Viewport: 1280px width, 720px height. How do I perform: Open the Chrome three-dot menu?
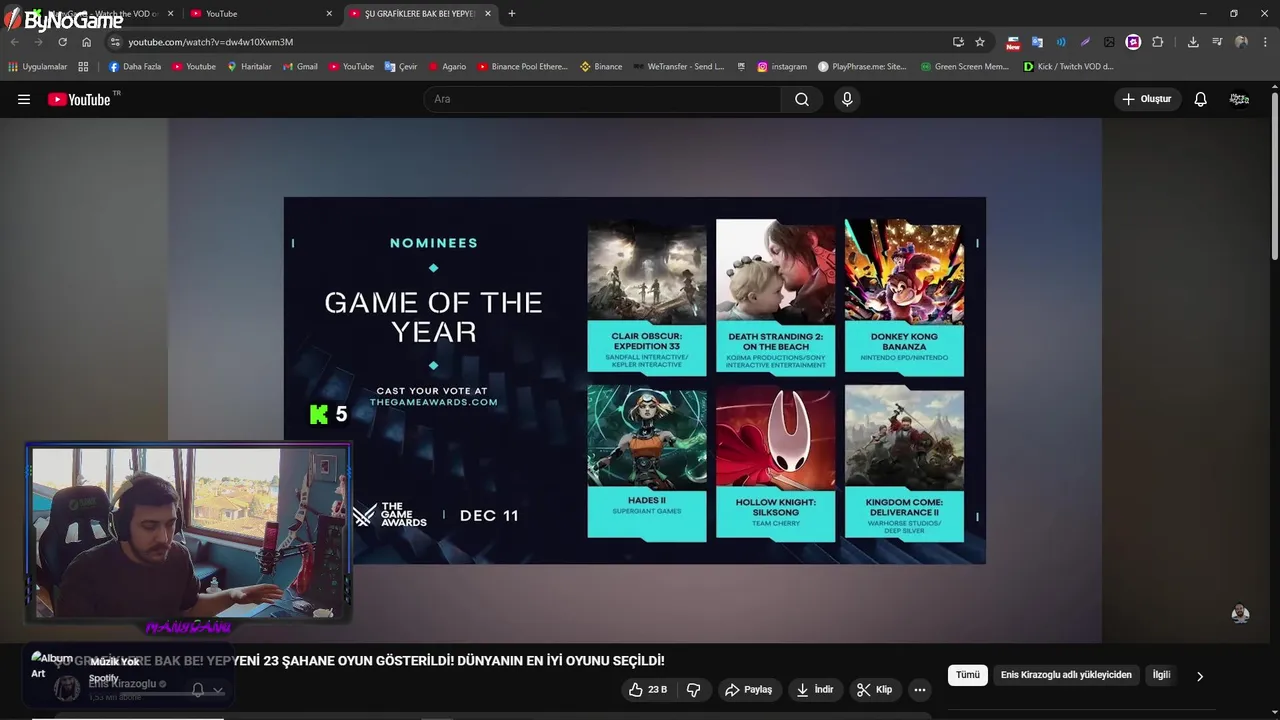click(x=1265, y=42)
